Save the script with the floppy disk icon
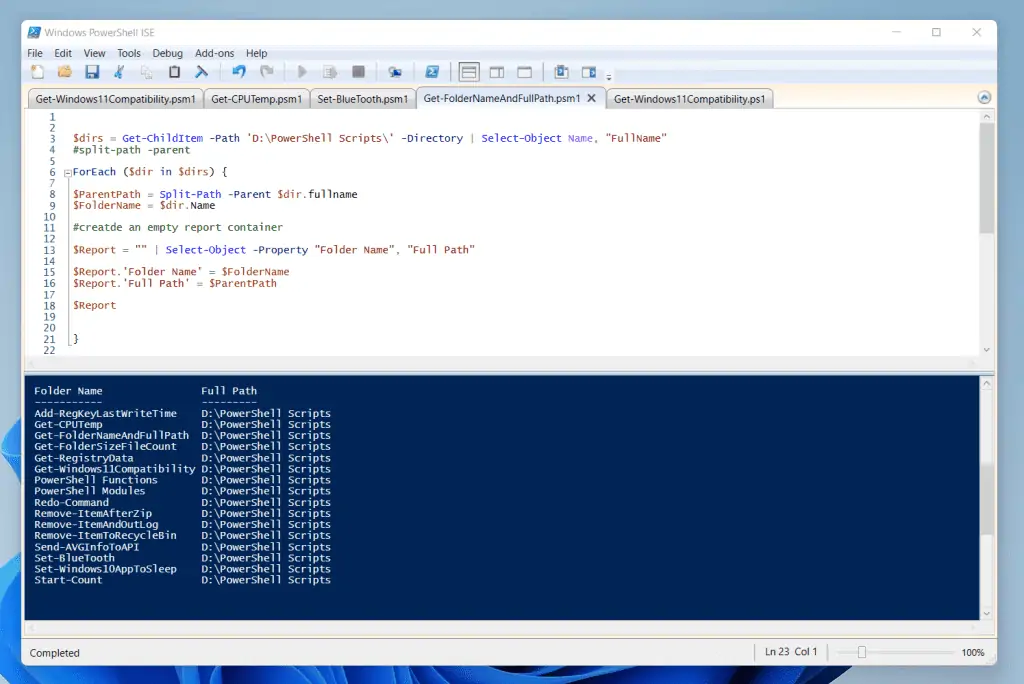Viewport: 1024px width, 684px height. point(92,73)
